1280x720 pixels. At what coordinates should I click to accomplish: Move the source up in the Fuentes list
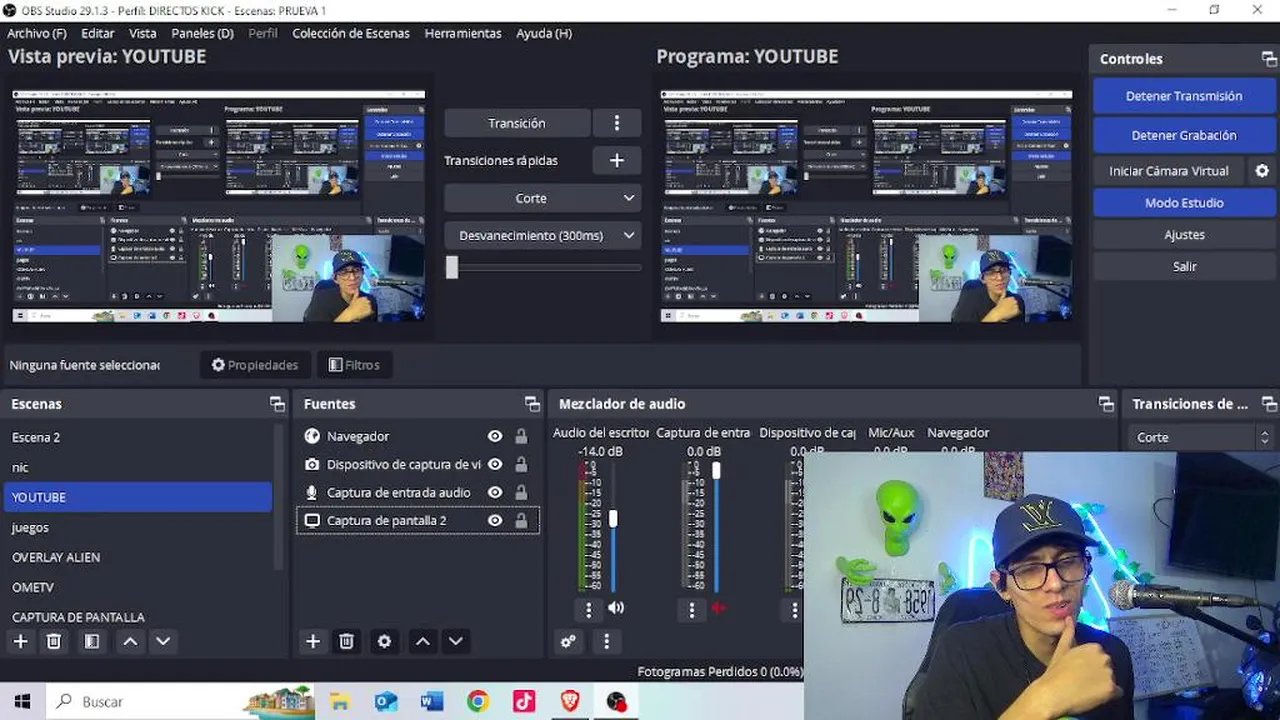[423, 641]
